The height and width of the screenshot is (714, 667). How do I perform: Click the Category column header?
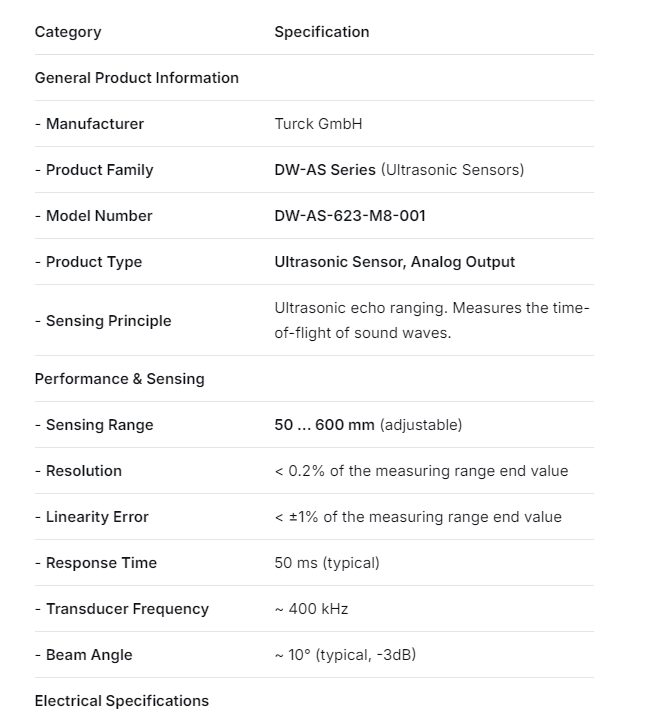click(68, 32)
